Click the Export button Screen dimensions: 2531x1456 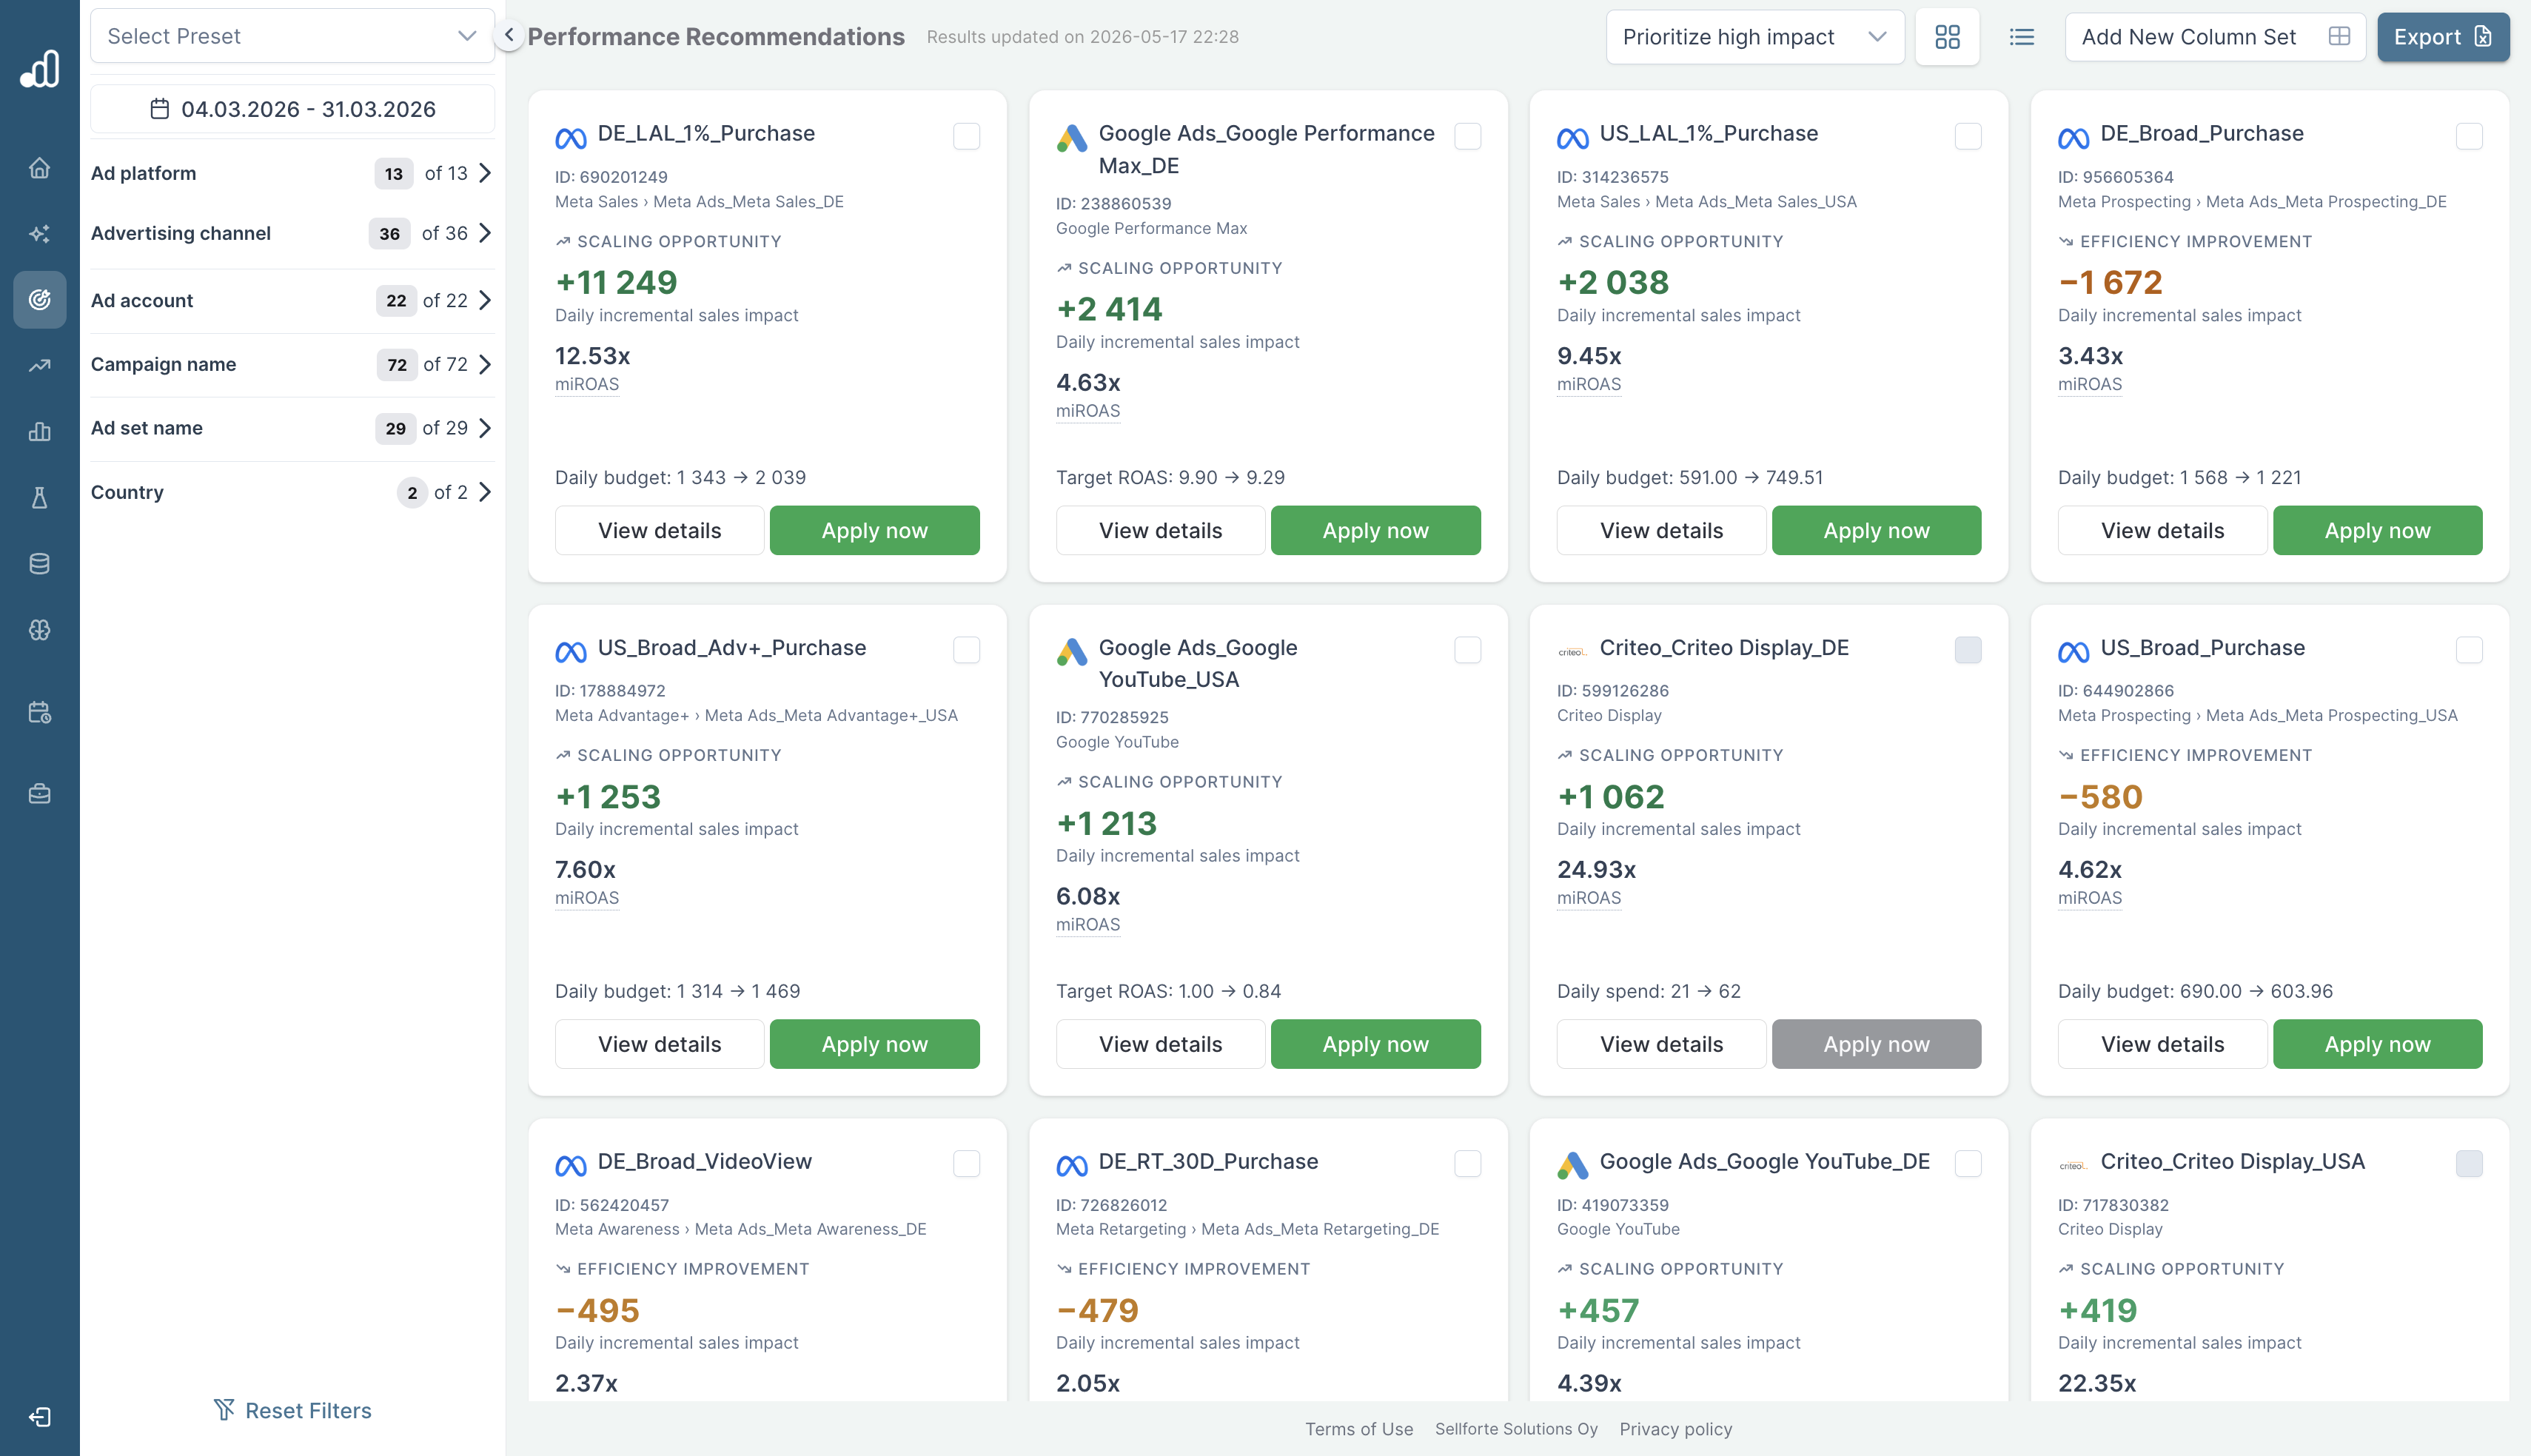click(2442, 37)
